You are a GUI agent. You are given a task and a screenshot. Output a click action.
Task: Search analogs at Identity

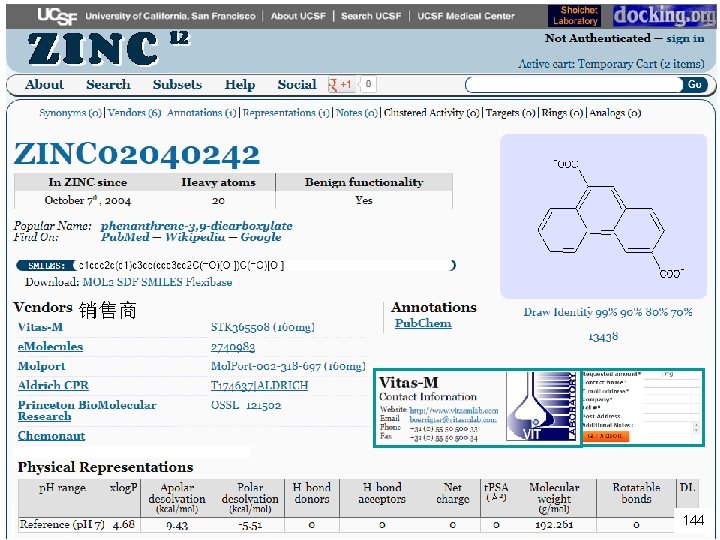pos(573,313)
